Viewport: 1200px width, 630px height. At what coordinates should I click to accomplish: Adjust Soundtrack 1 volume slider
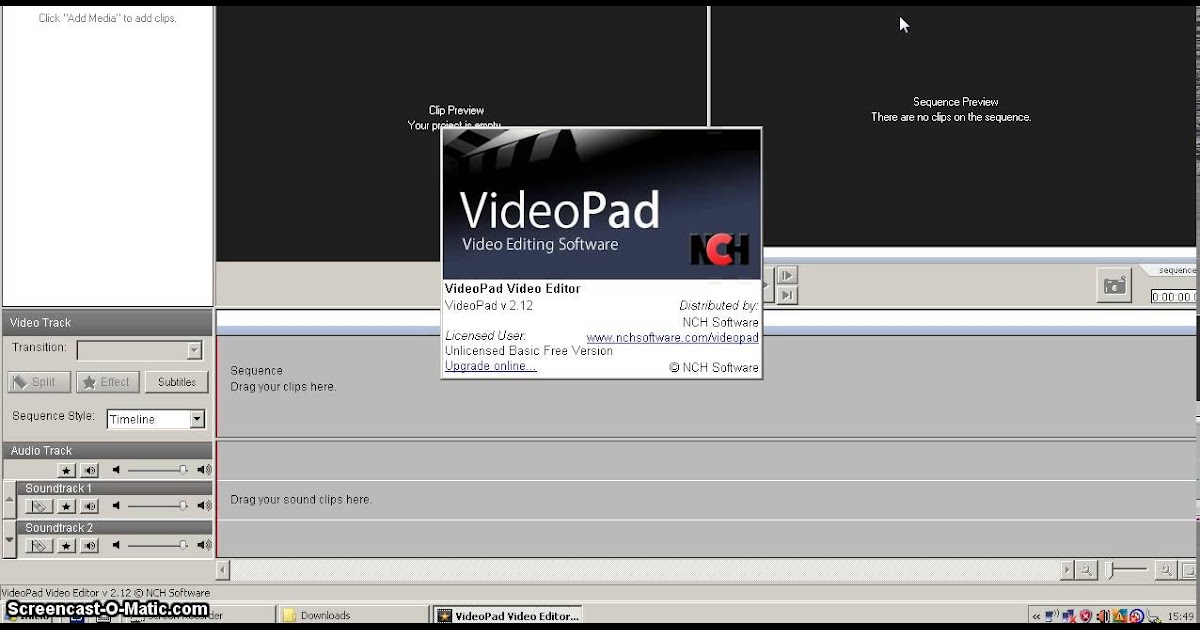tap(158, 507)
